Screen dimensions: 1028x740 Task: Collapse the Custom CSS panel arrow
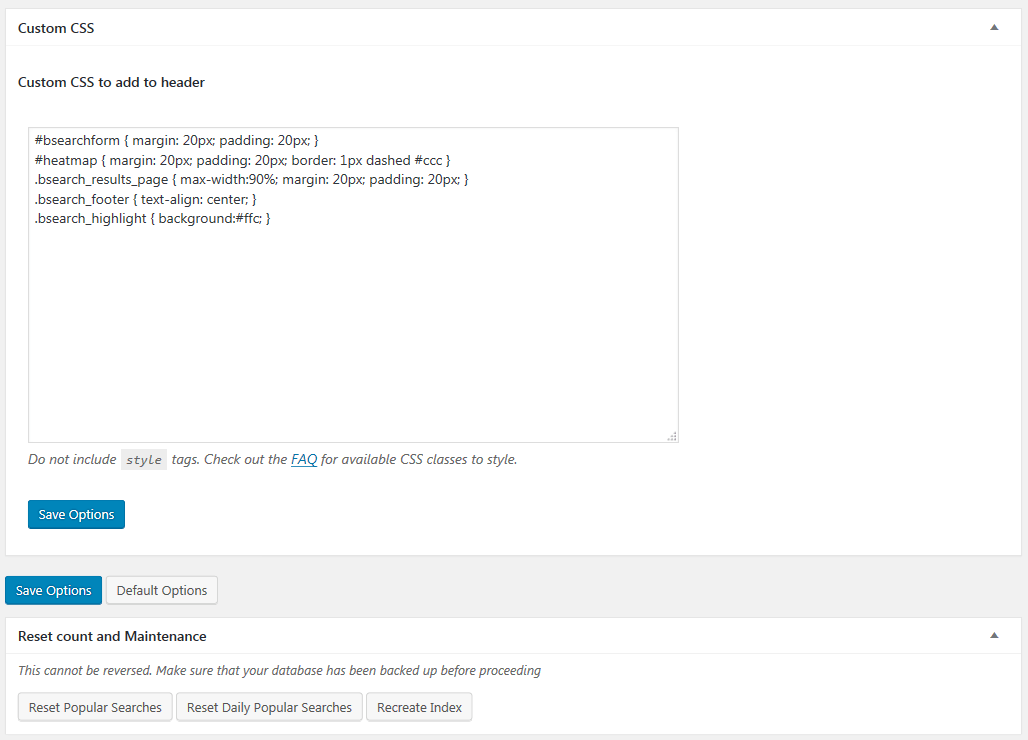pos(994,28)
